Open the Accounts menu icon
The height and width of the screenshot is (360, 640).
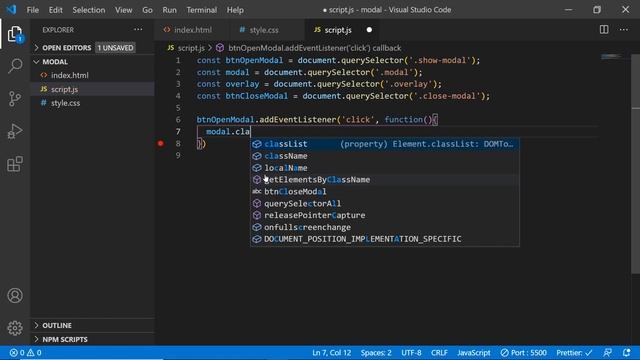point(15,296)
